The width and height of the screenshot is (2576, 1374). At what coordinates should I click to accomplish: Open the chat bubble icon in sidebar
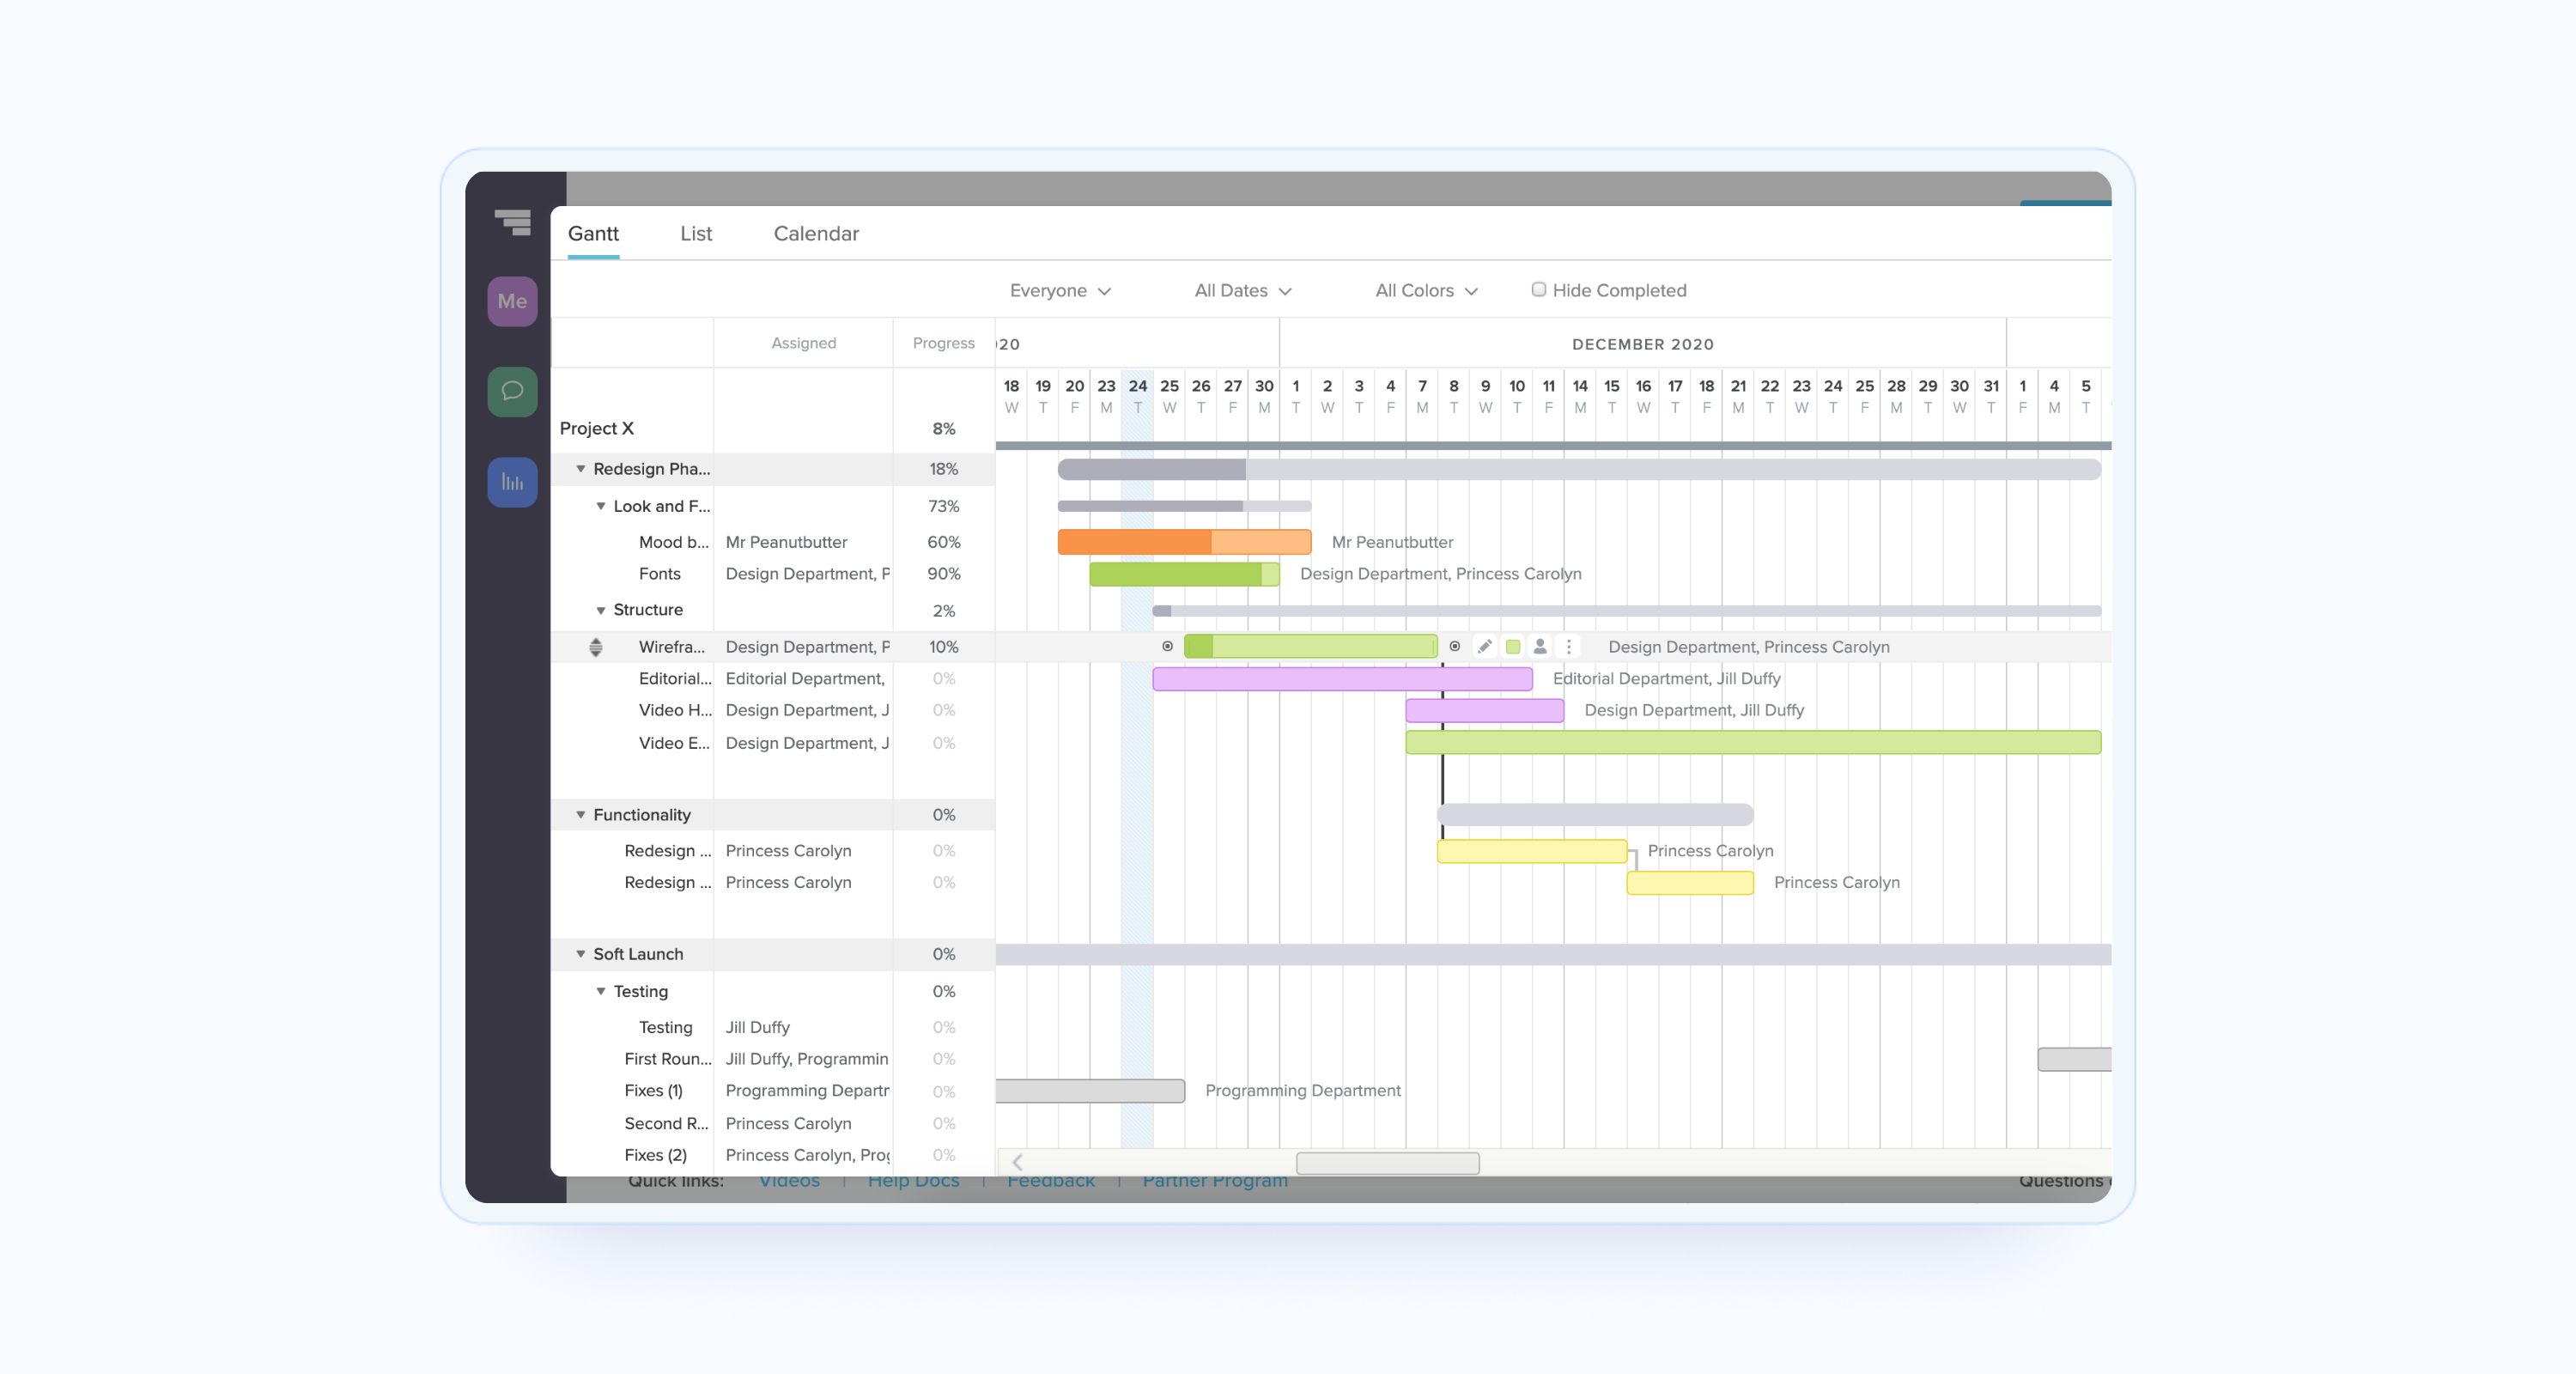512,391
